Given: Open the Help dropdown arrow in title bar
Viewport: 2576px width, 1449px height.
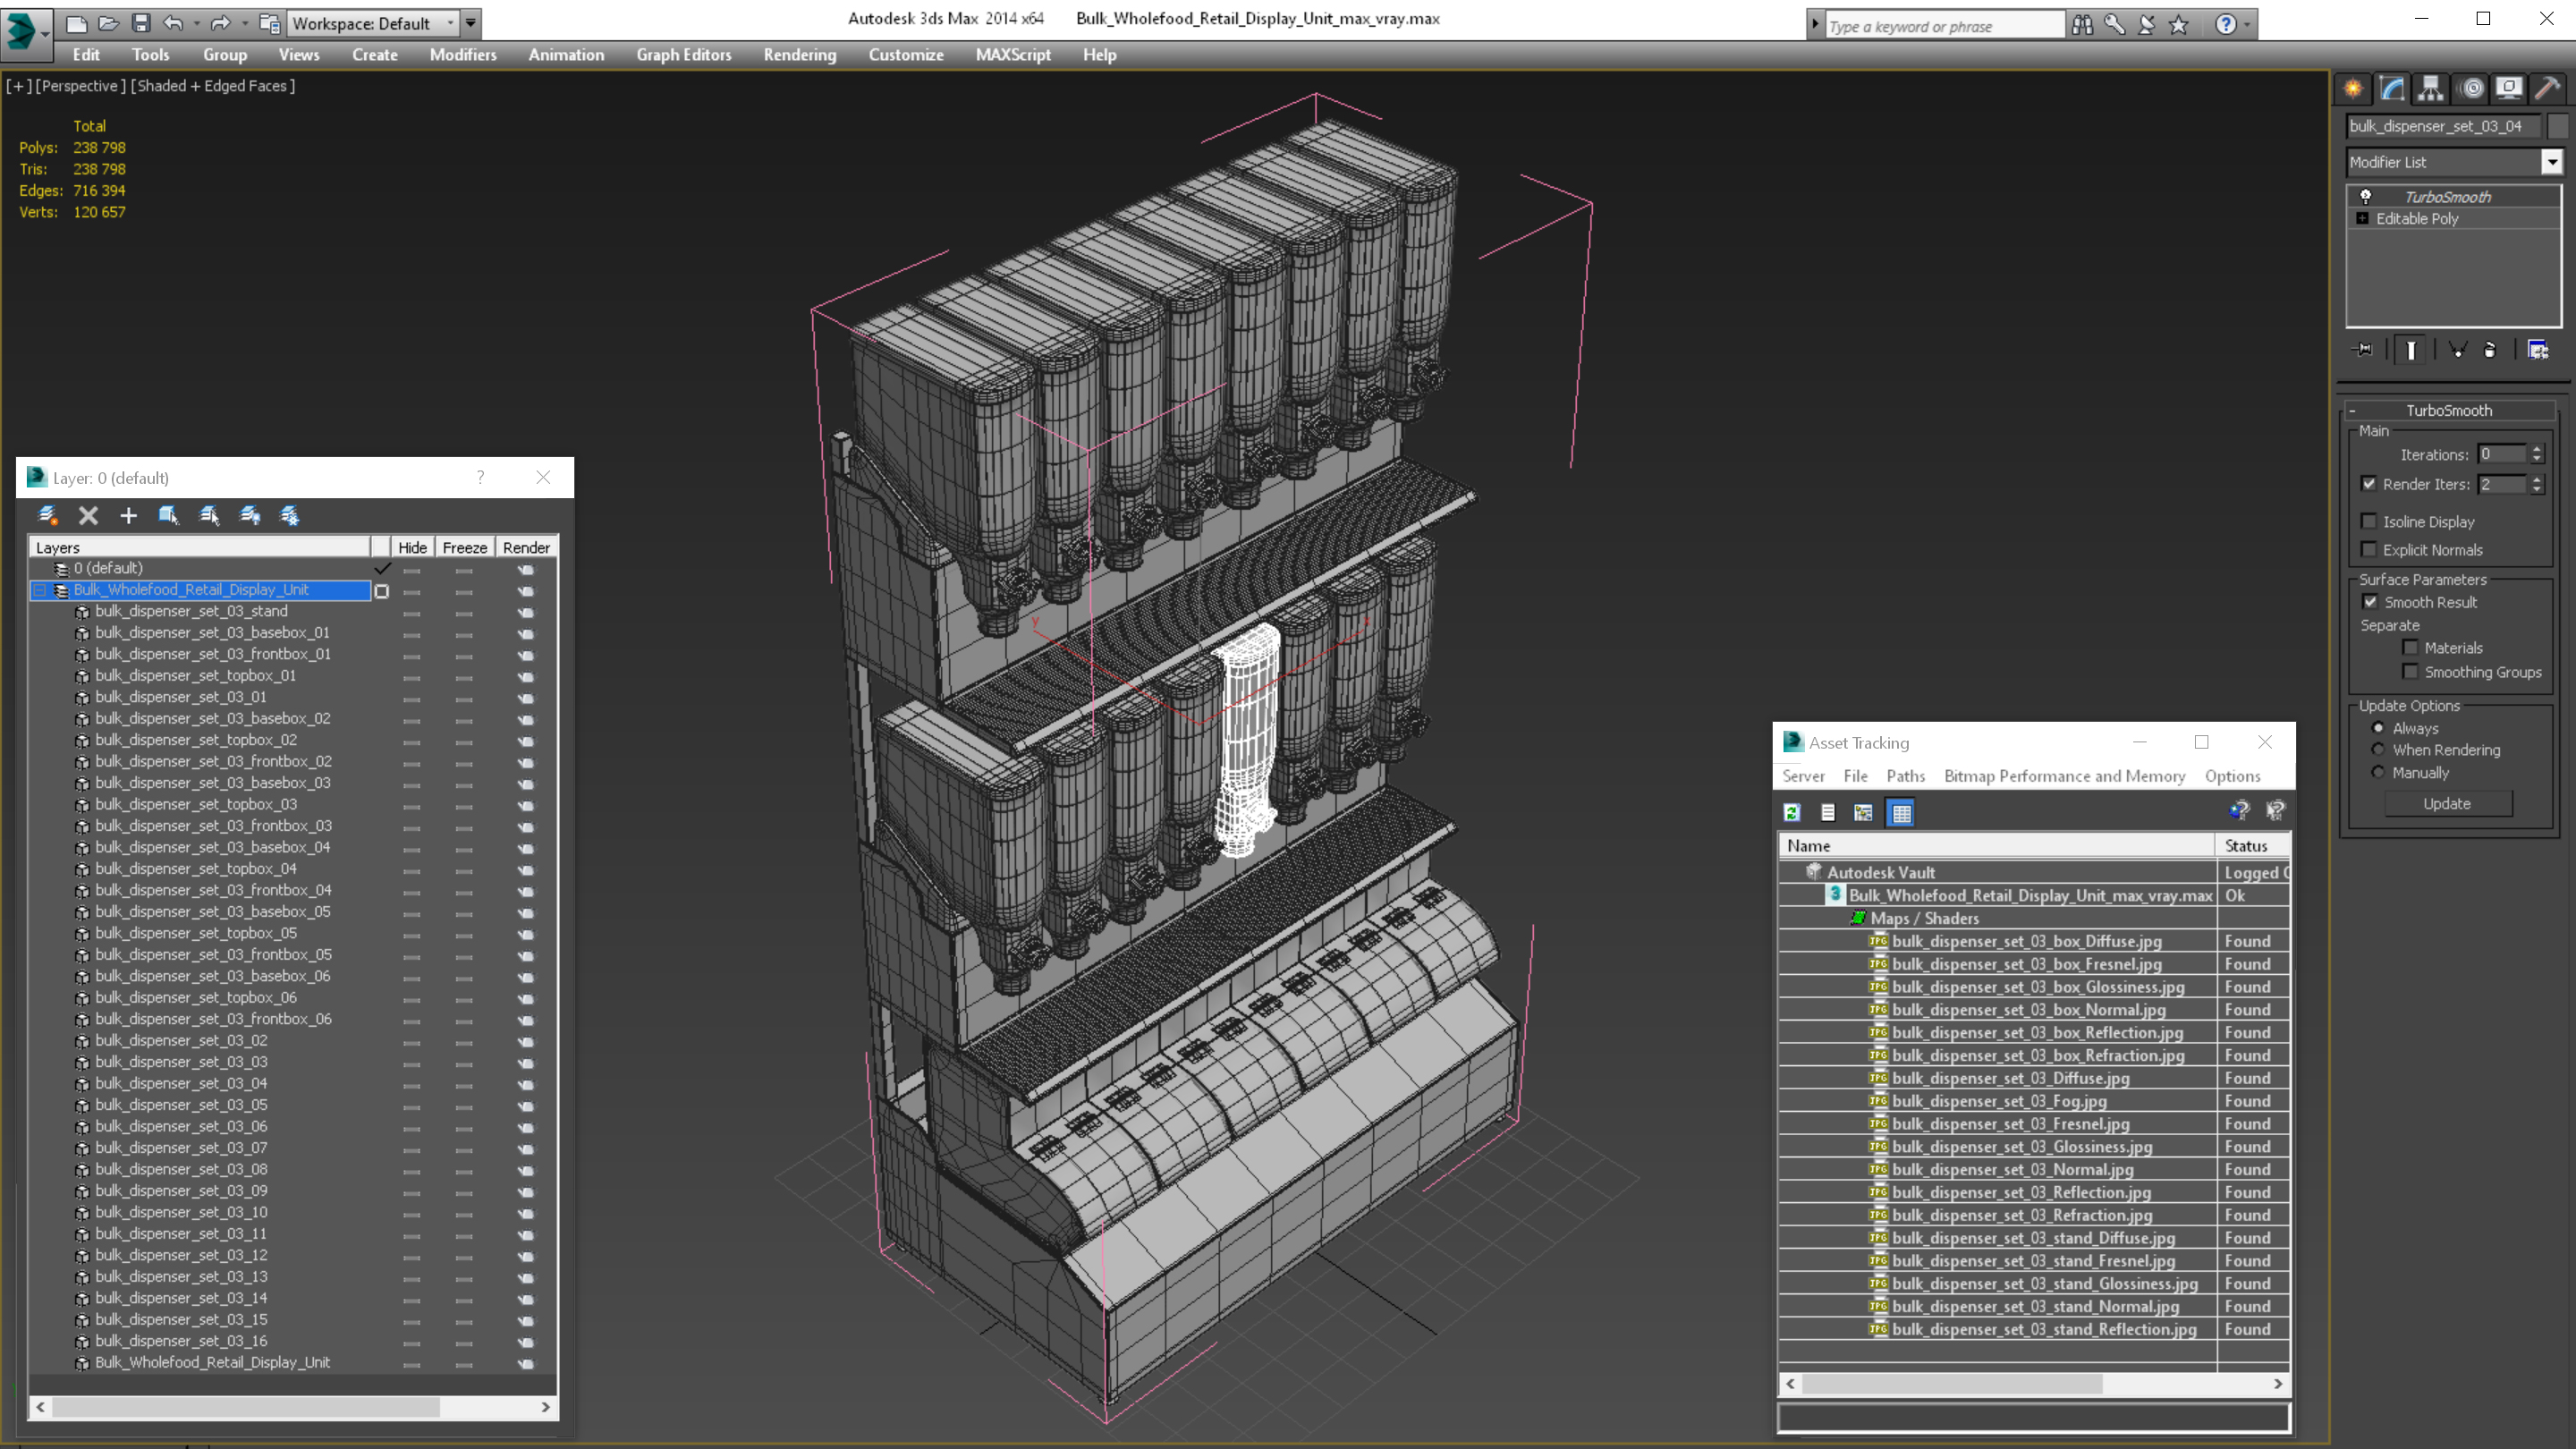Looking at the screenshot, I should (x=2247, y=24).
